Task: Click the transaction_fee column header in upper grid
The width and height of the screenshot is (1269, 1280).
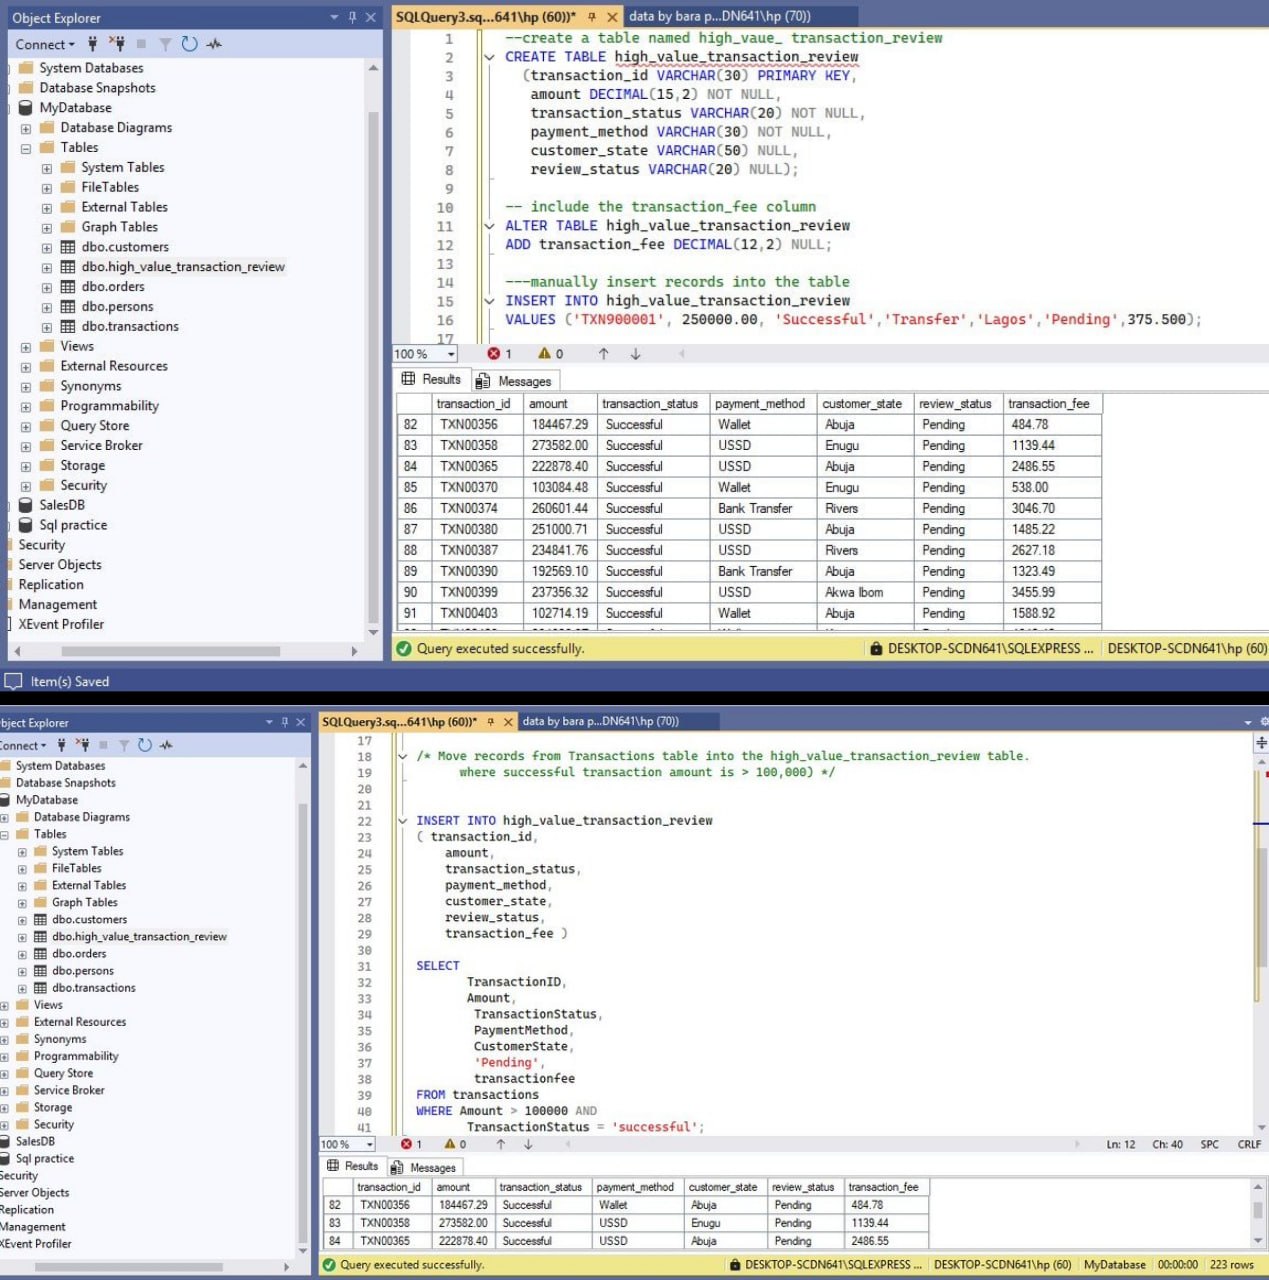Action: 1052,404
